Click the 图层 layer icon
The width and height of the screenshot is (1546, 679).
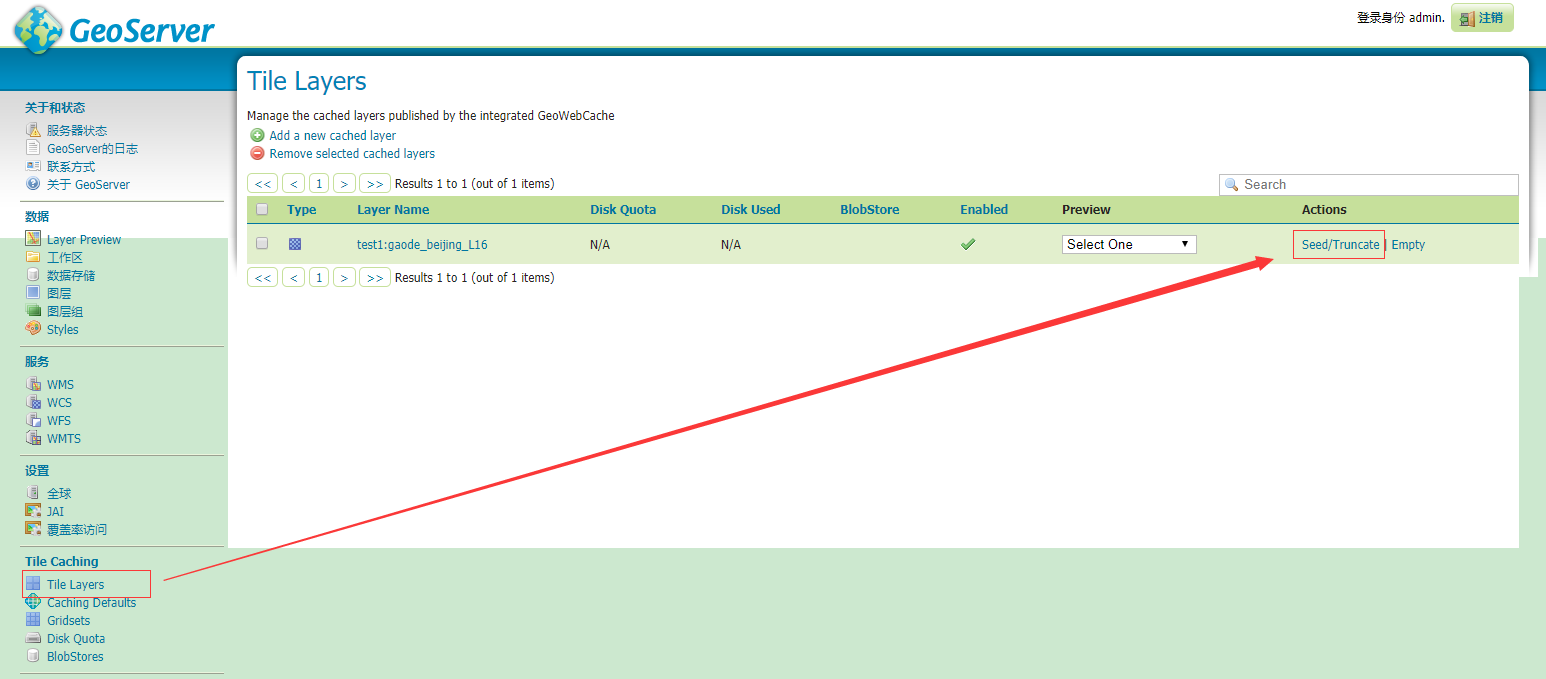point(33,293)
